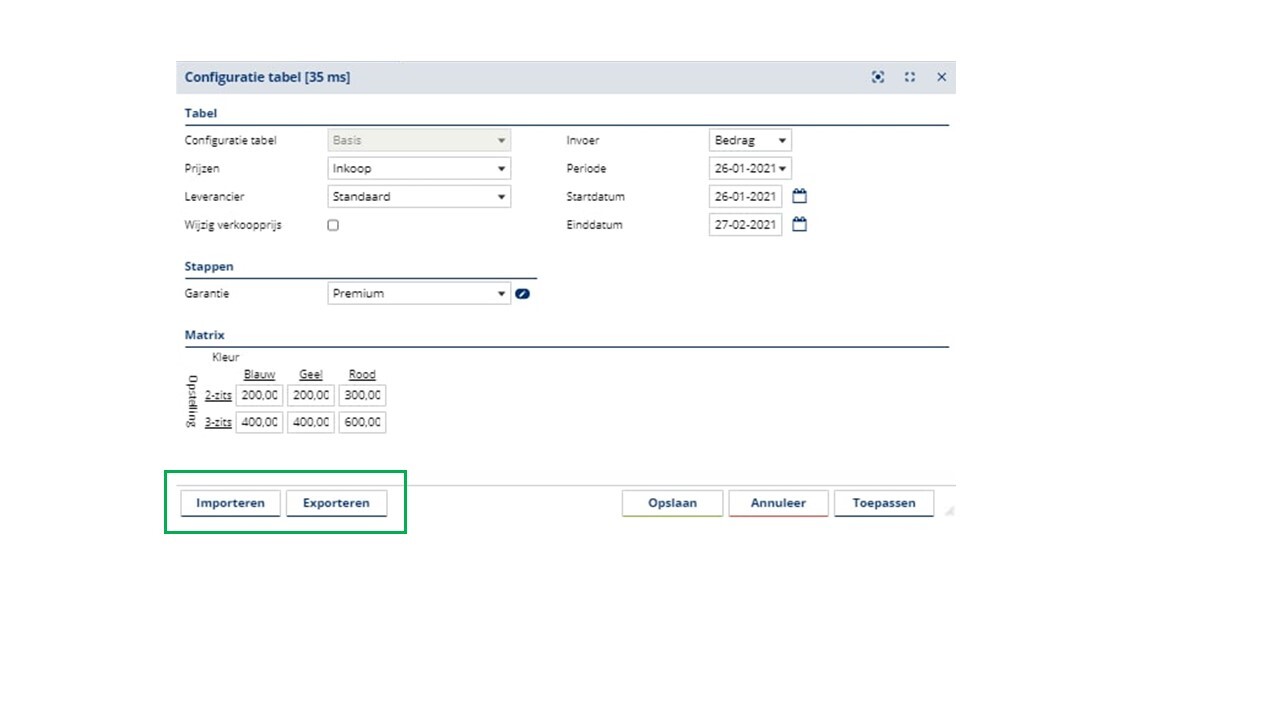This screenshot has width=1280, height=720.
Task: Click the edit icon next to Garantie
Action: tap(522, 294)
